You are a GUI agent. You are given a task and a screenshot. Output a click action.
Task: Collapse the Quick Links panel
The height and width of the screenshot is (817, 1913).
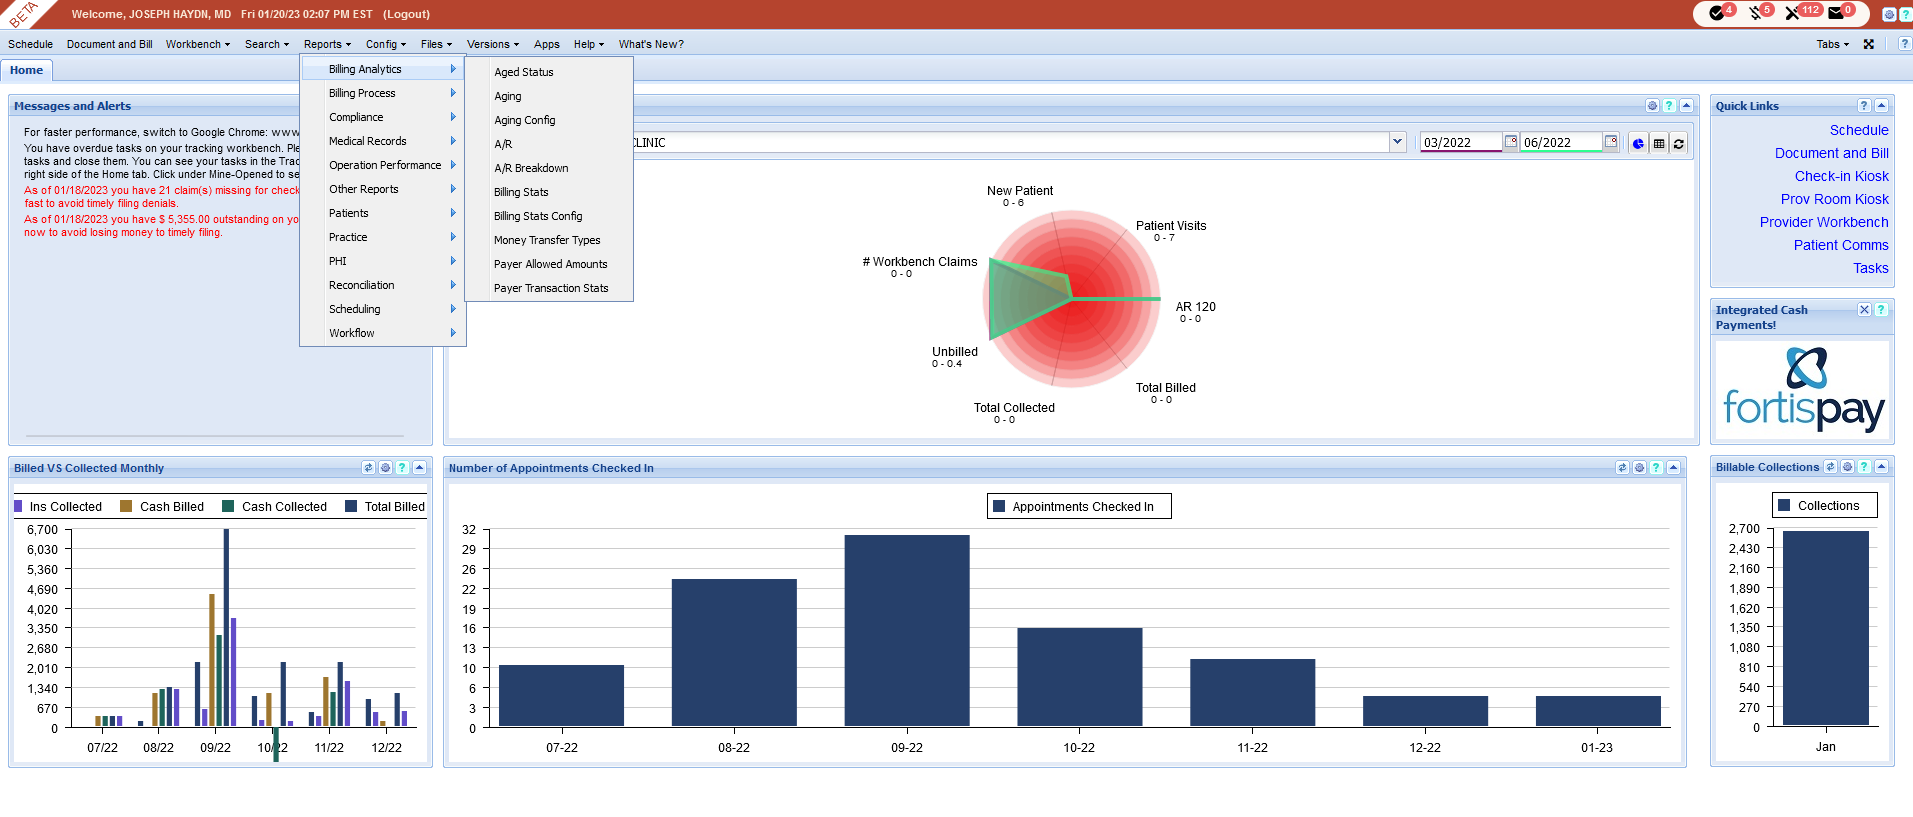(1881, 106)
